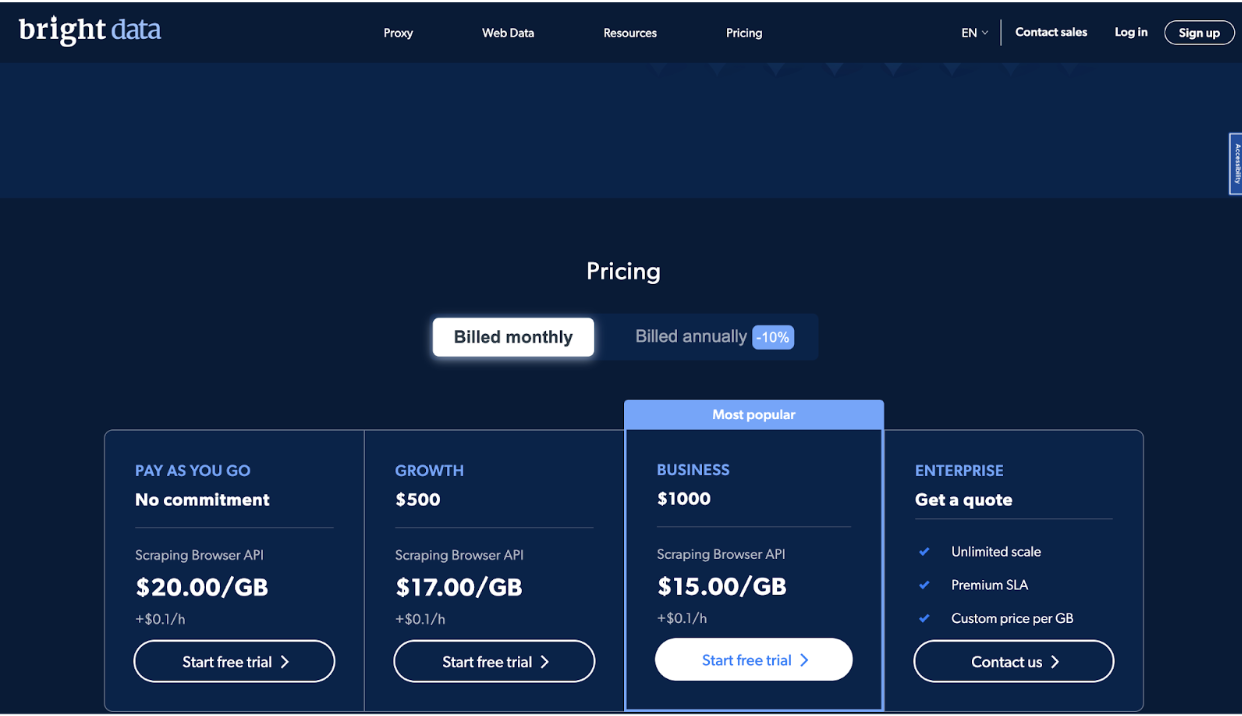Click Contact us in Enterprise plan
Viewport: 1242px width, 716px height.
tap(1014, 661)
